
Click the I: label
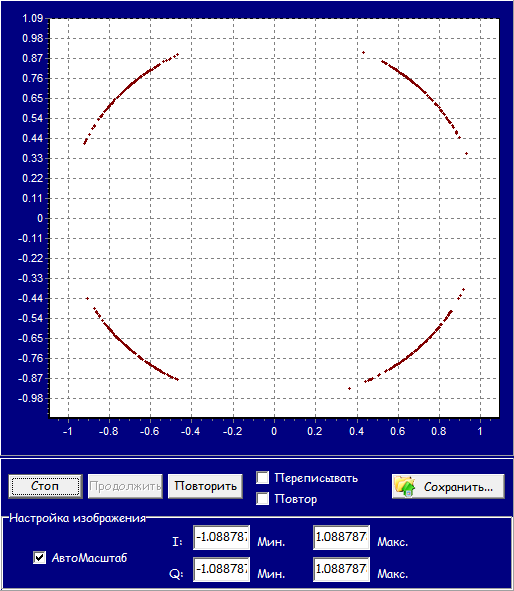177,542
